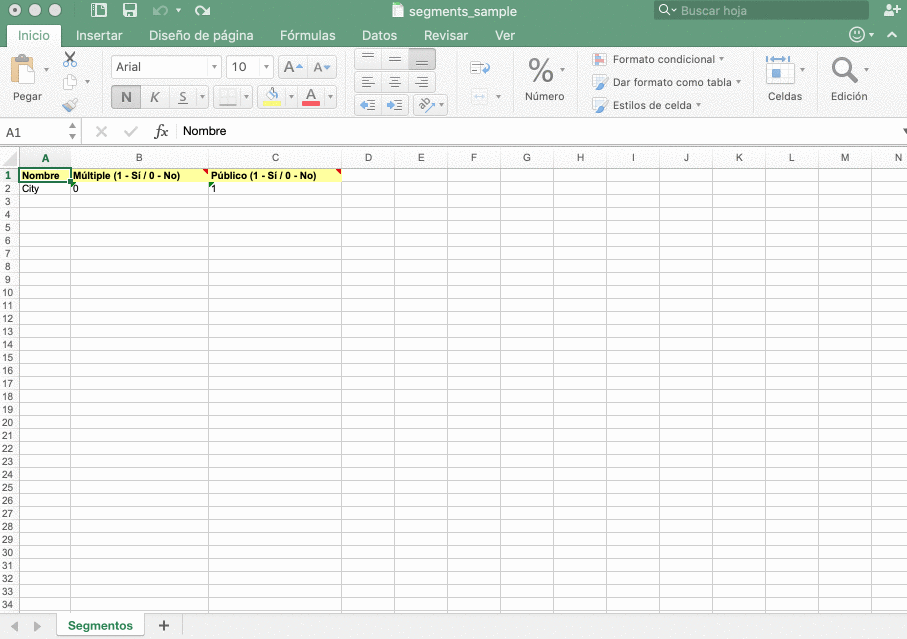Open the font color dropdown arrow
The width and height of the screenshot is (907, 639).
point(330,97)
